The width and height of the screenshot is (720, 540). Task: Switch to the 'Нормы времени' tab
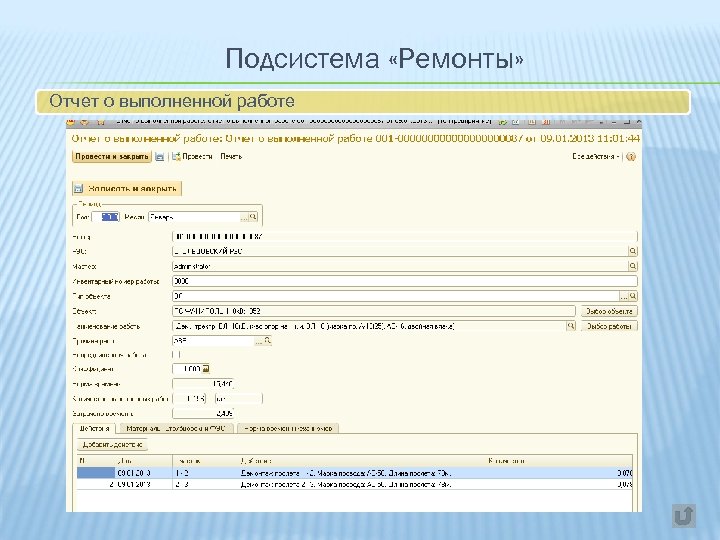click(288, 428)
